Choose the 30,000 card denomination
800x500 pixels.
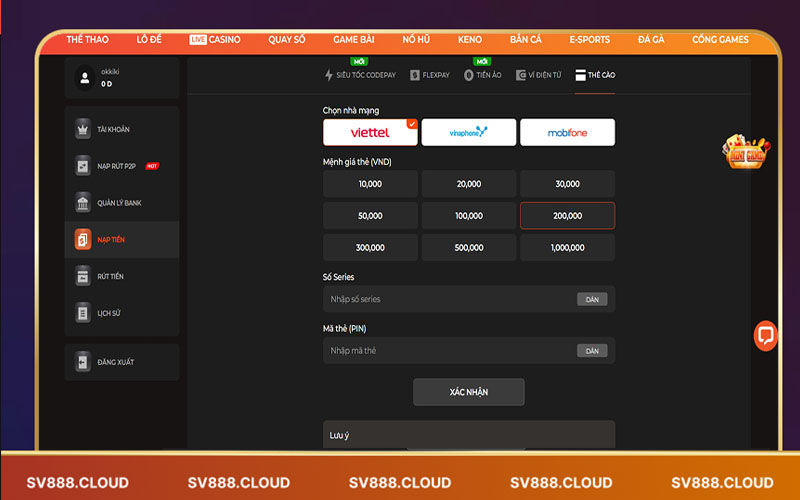[567, 184]
